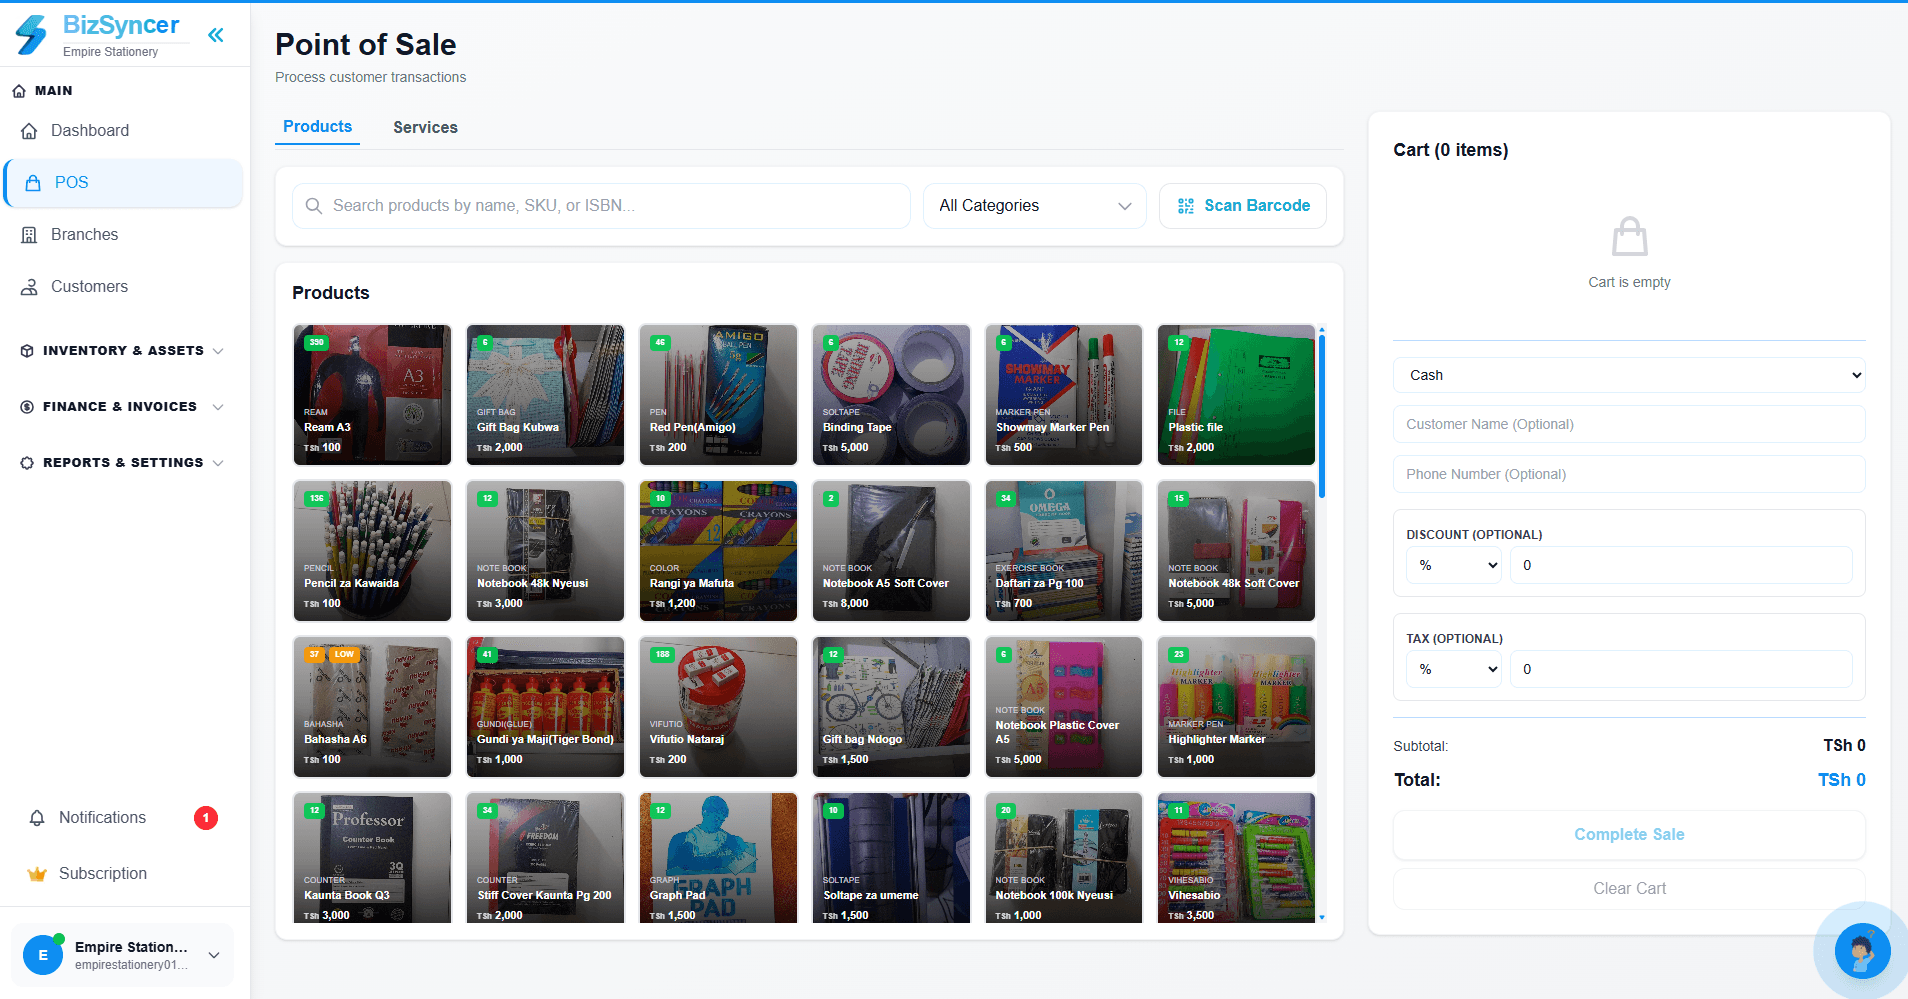Expand Reports & Settings section
The width and height of the screenshot is (1908, 999).
tap(122, 463)
